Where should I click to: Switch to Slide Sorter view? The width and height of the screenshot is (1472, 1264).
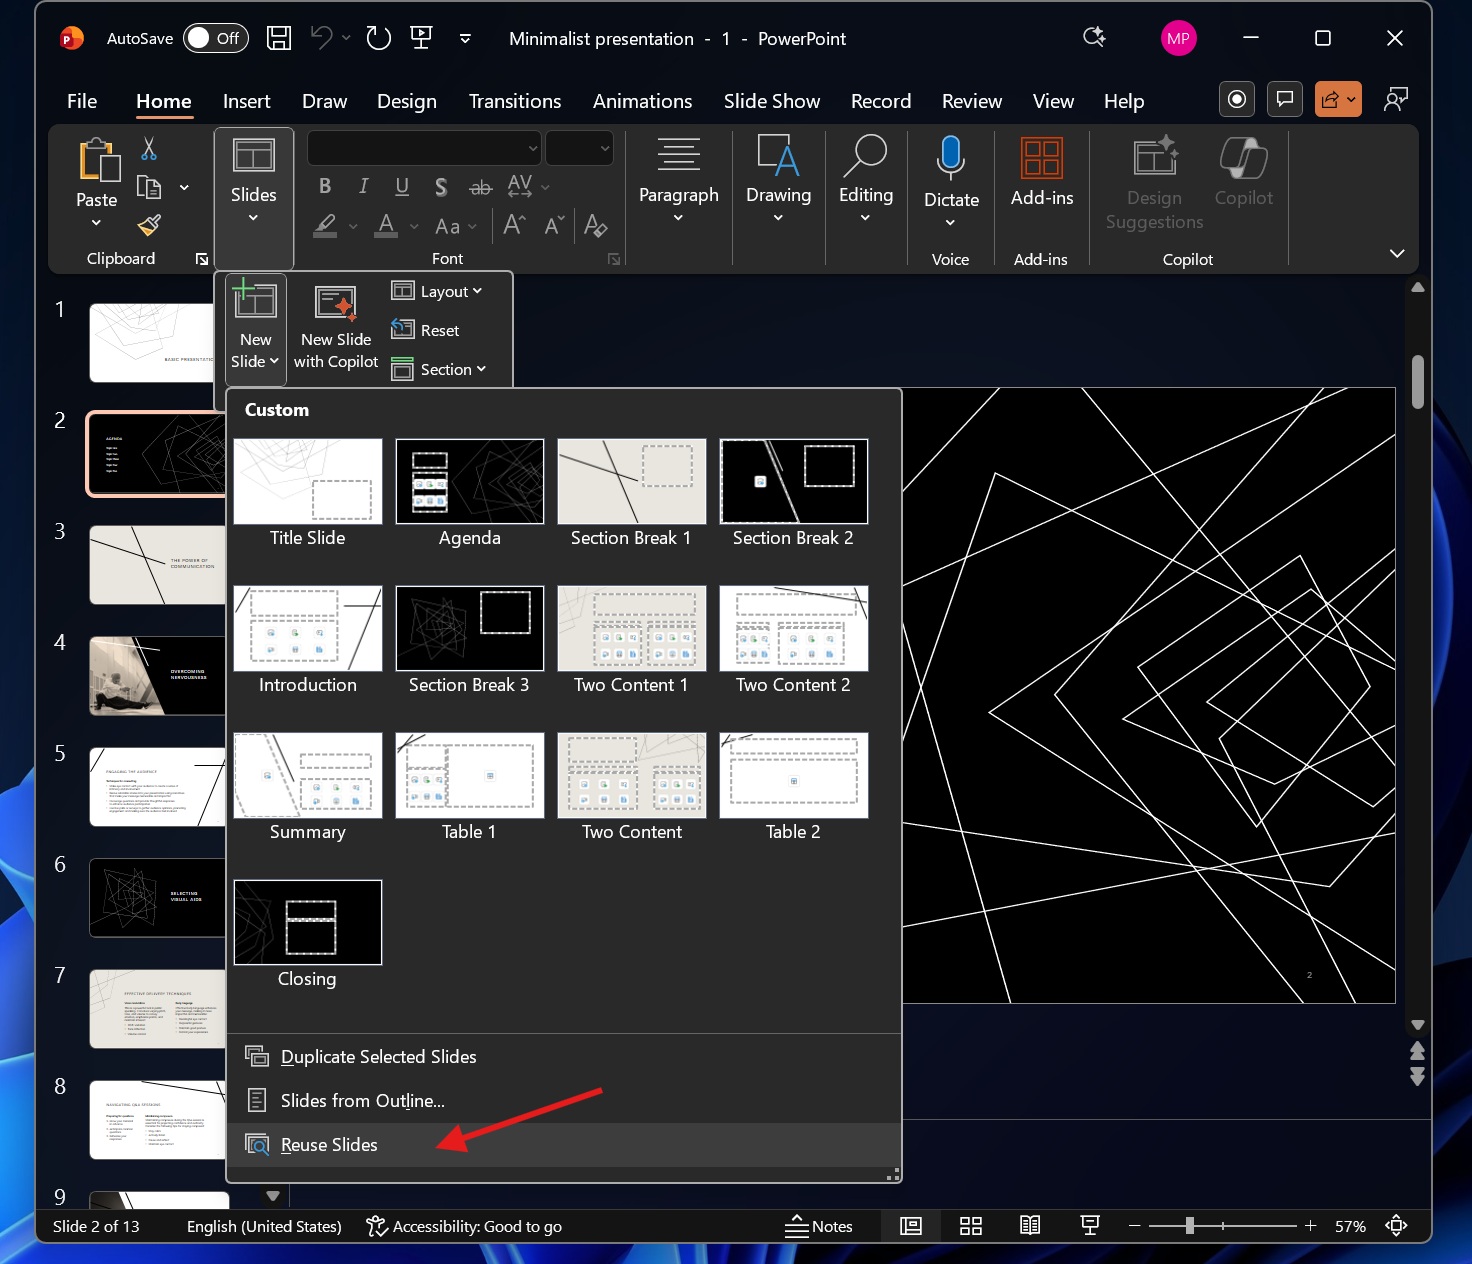click(x=970, y=1226)
